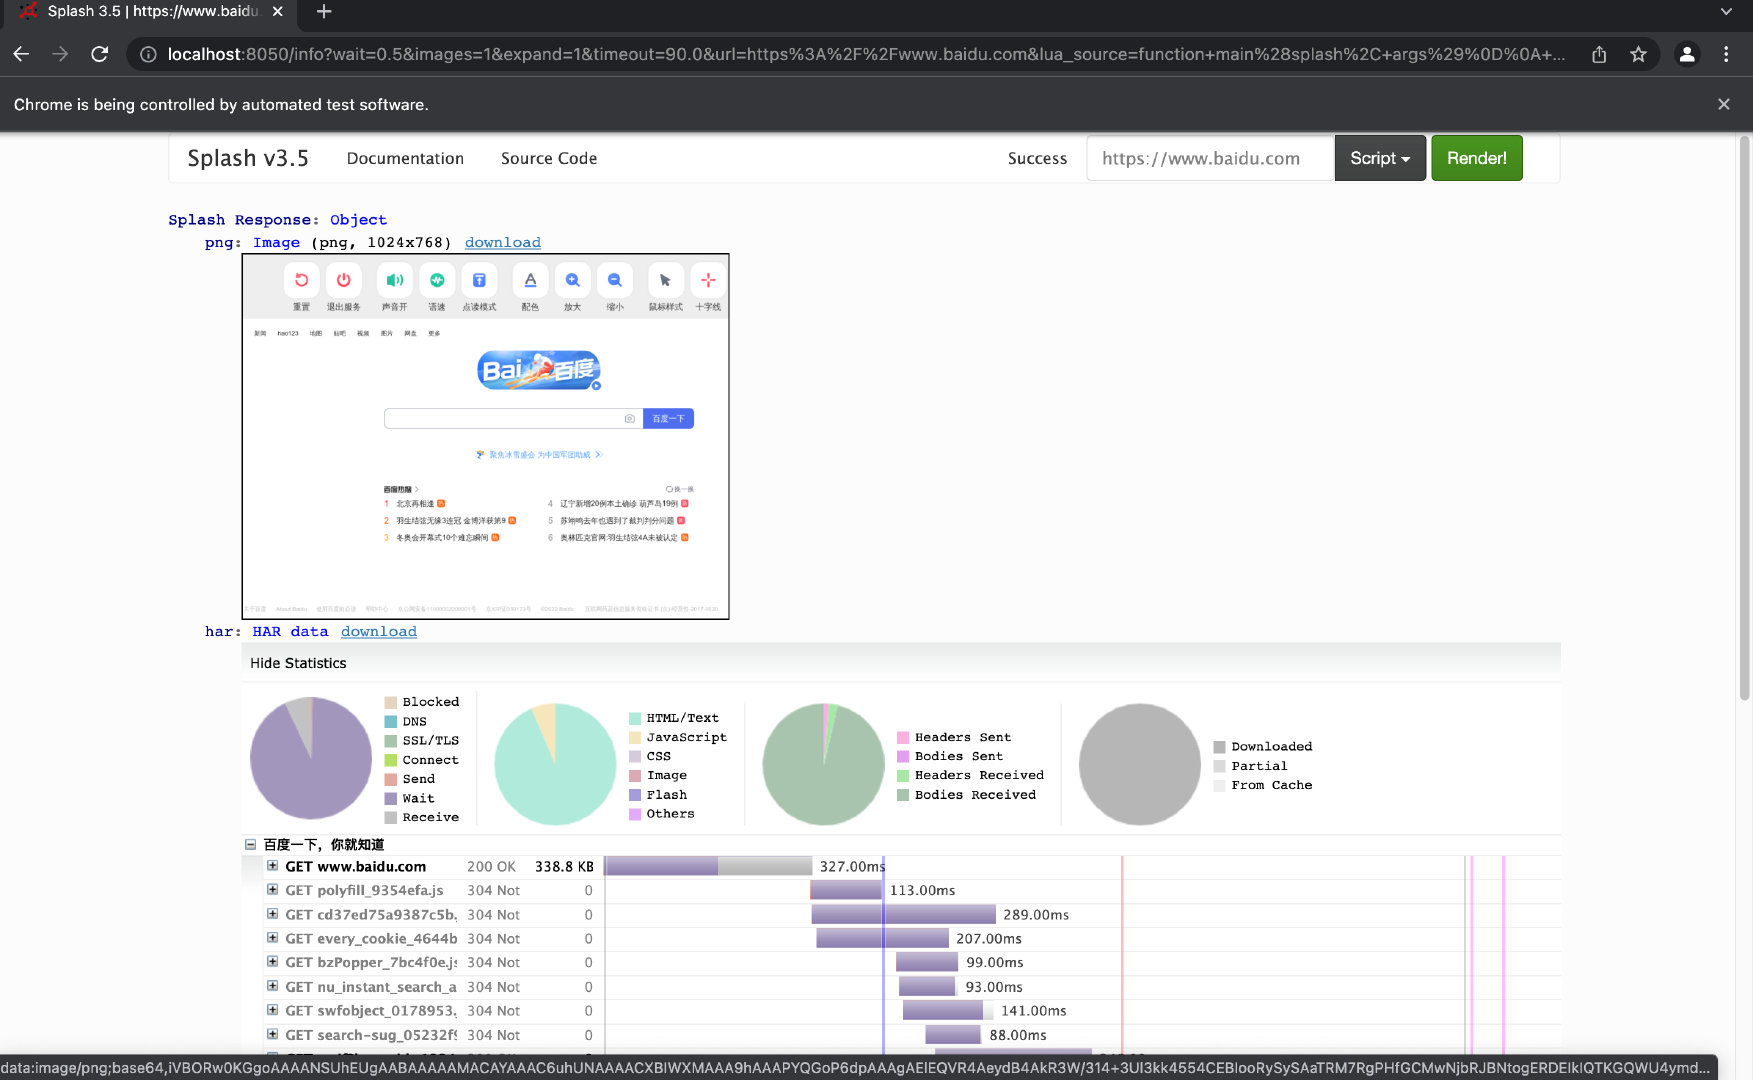The height and width of the screenshot is (1080, 1753).
Task: Expand the GET cd37ed75a9387c5b request row
Action: pos(272,914)
